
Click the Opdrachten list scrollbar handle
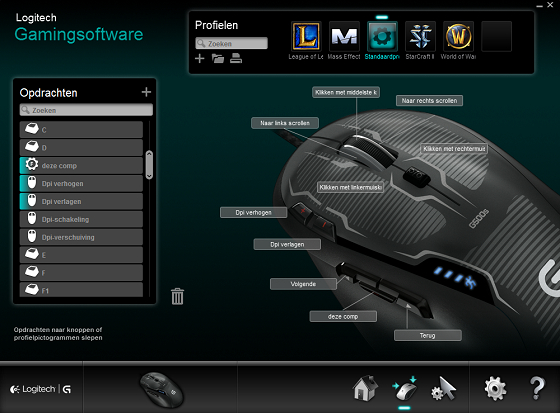[149, 165]
